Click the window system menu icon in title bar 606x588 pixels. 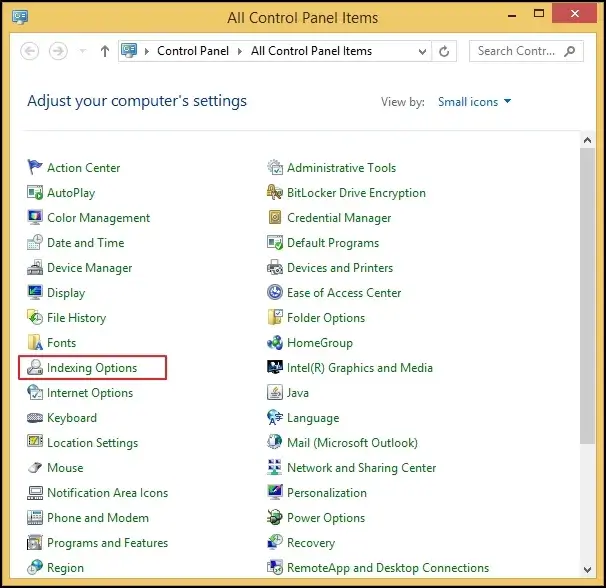point(20,17)
